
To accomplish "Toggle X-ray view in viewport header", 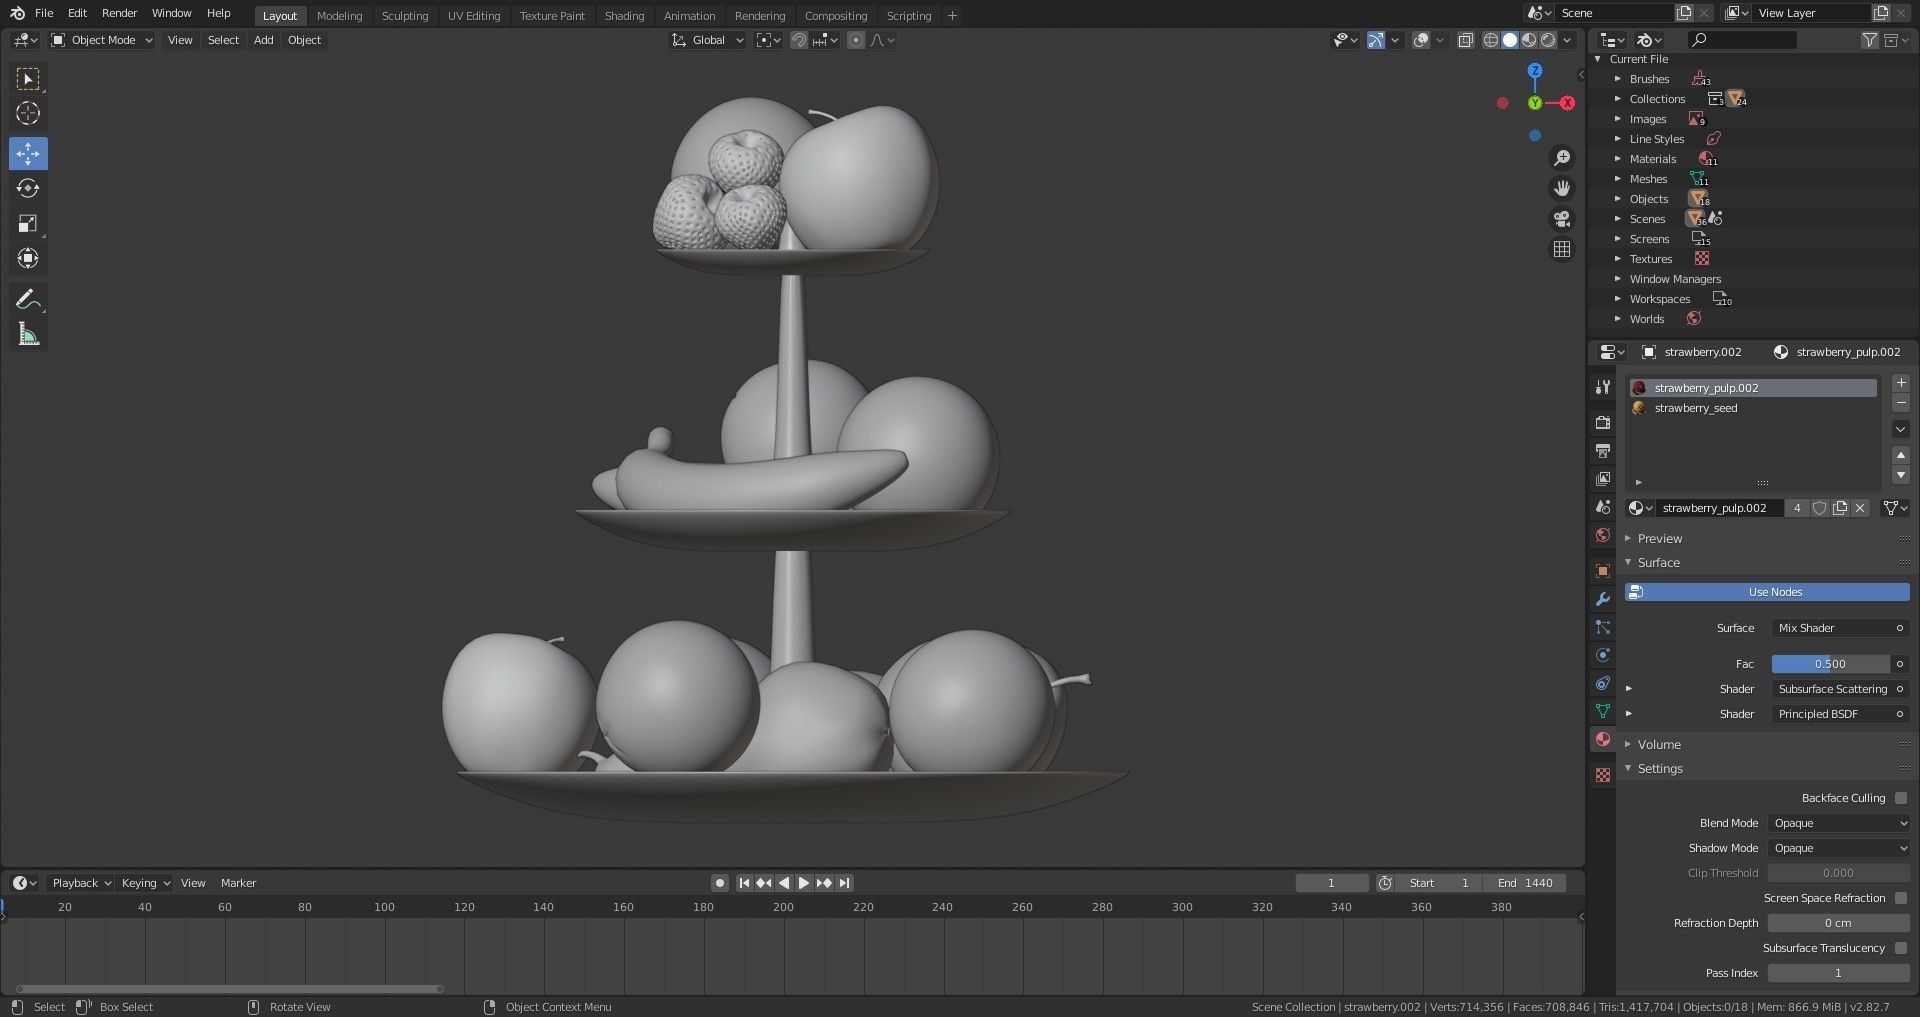I will click(x=1465, y=40).
